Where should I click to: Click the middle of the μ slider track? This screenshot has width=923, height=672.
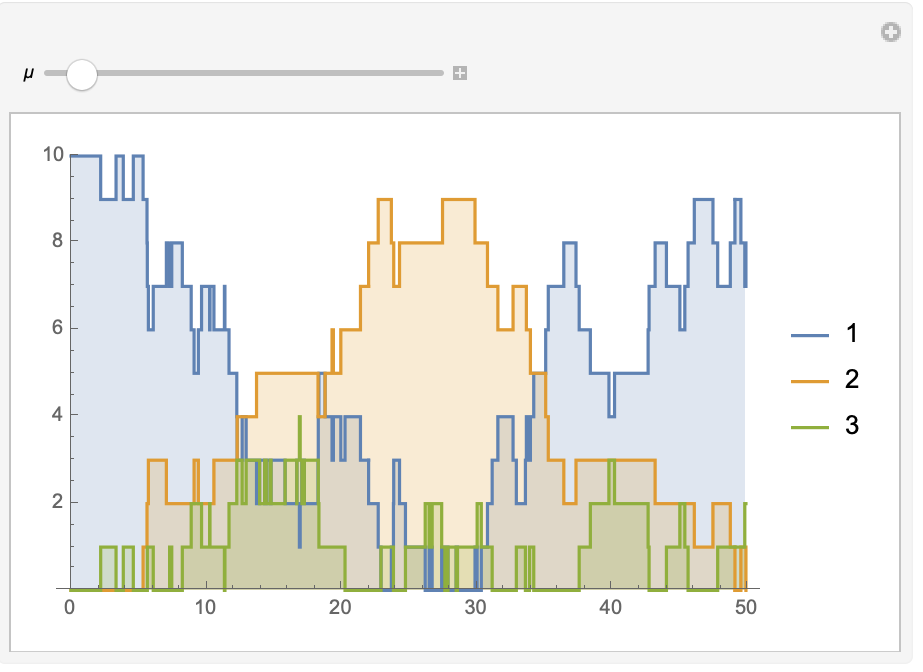click(244, 73)
